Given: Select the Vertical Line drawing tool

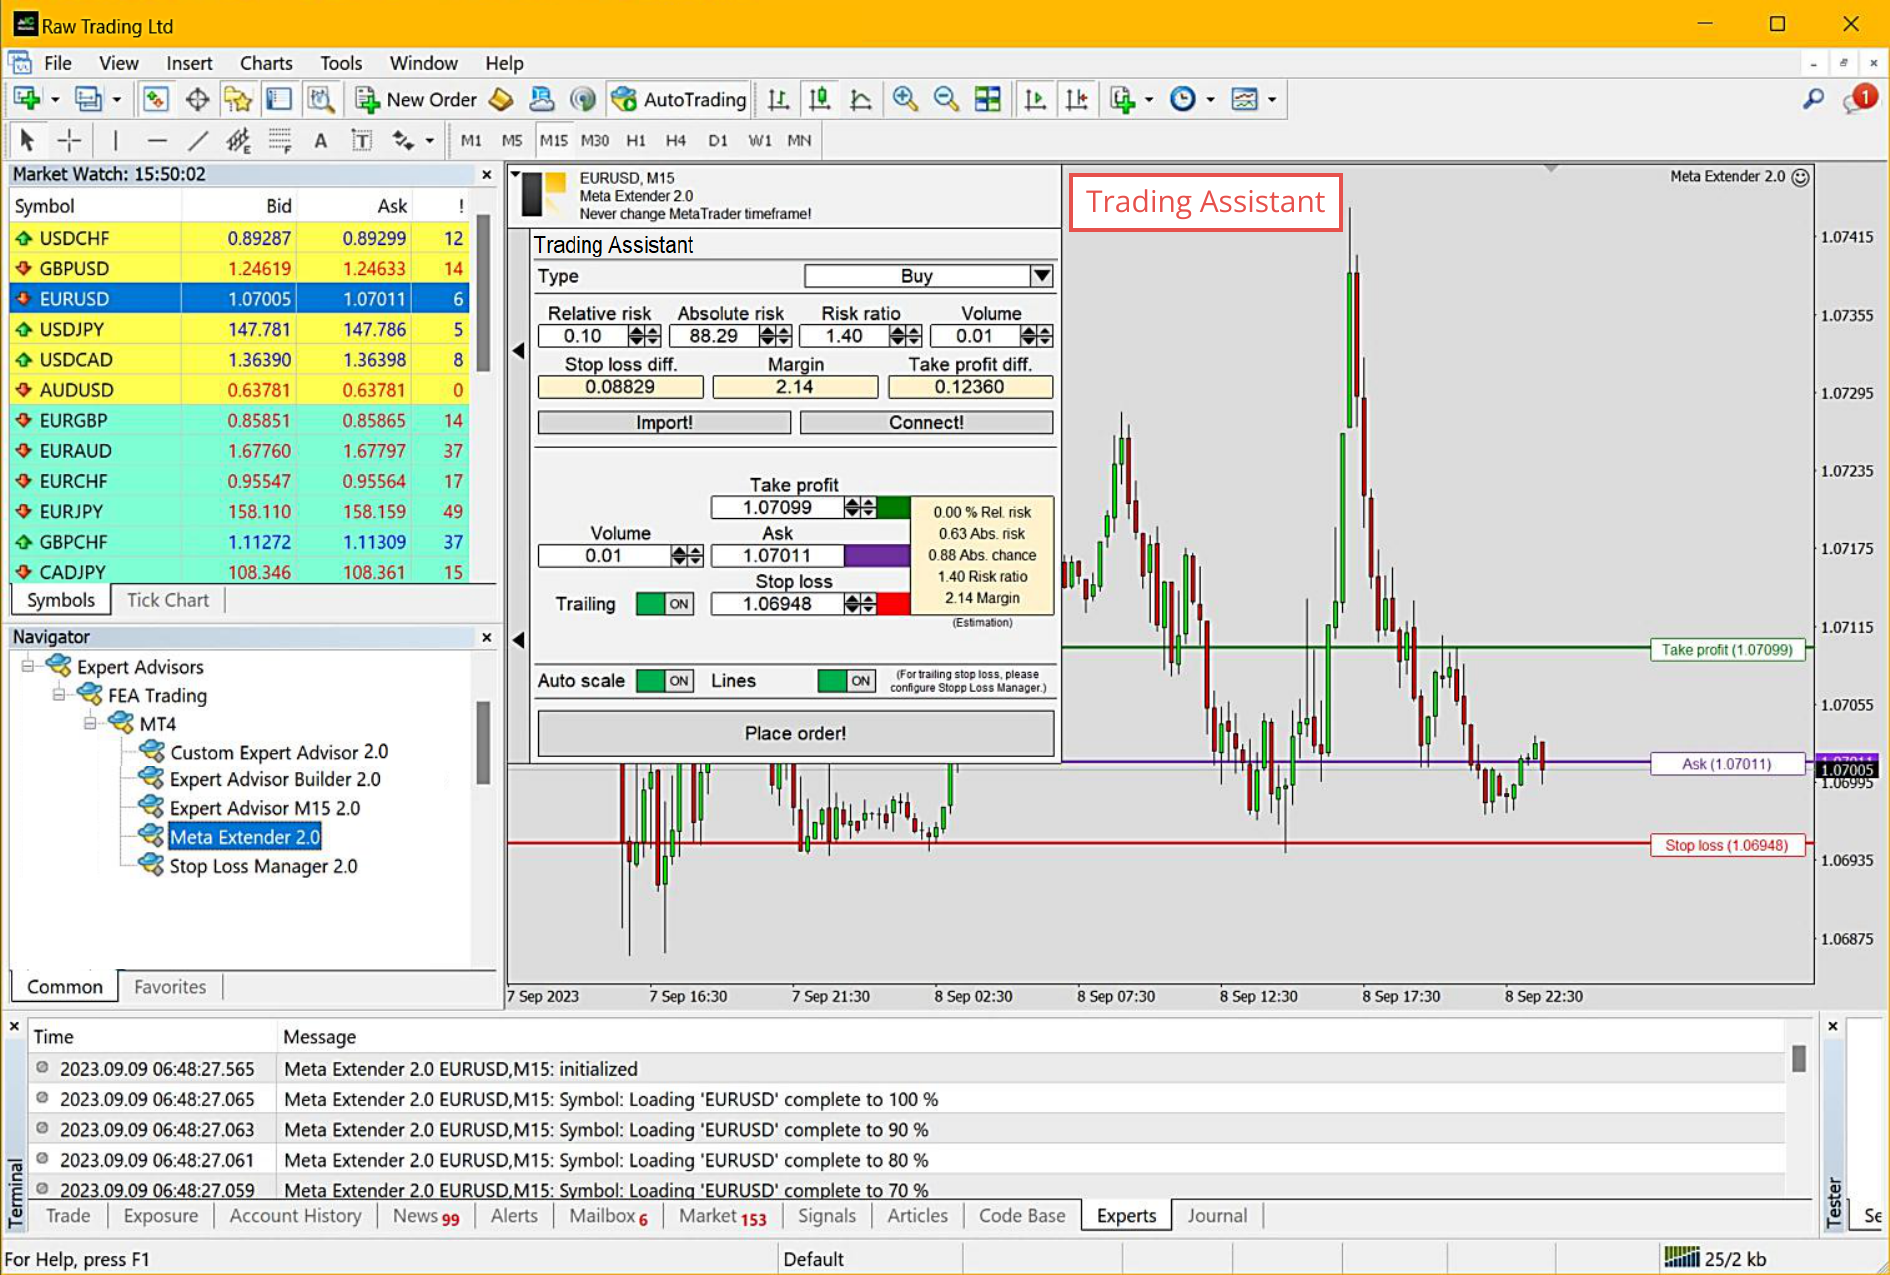Looking at the screenshot, I should coord(115,140).
